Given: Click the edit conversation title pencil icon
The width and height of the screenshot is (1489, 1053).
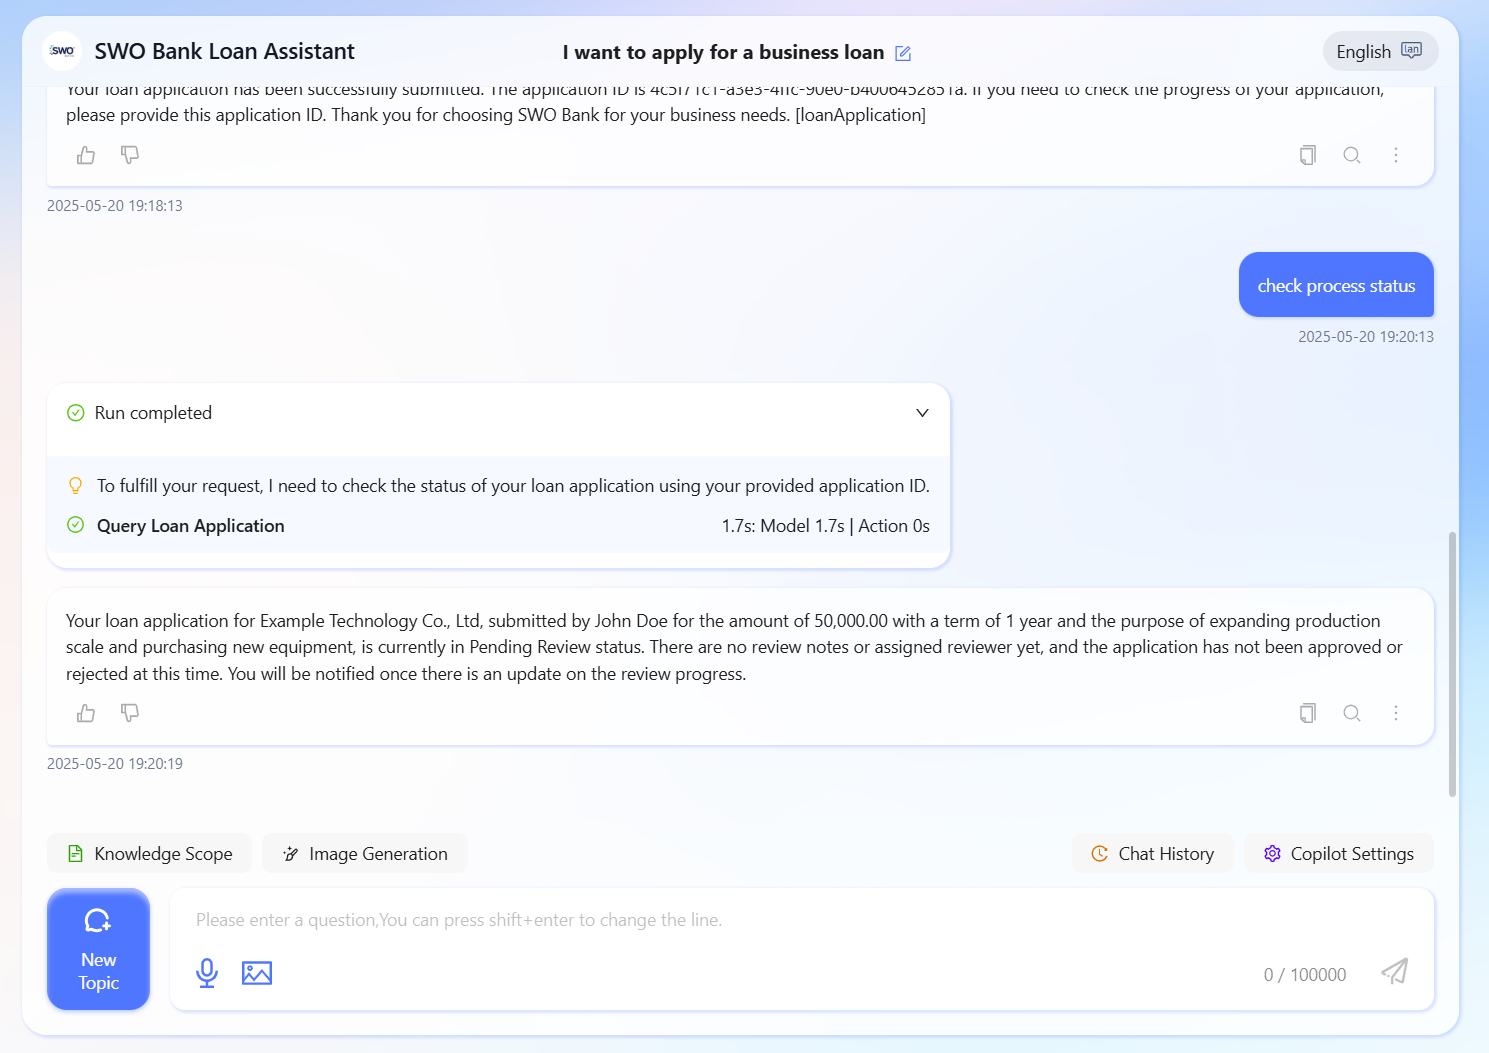Looking at the screenshot, I should pyautogui.click(x=903, y=53).
